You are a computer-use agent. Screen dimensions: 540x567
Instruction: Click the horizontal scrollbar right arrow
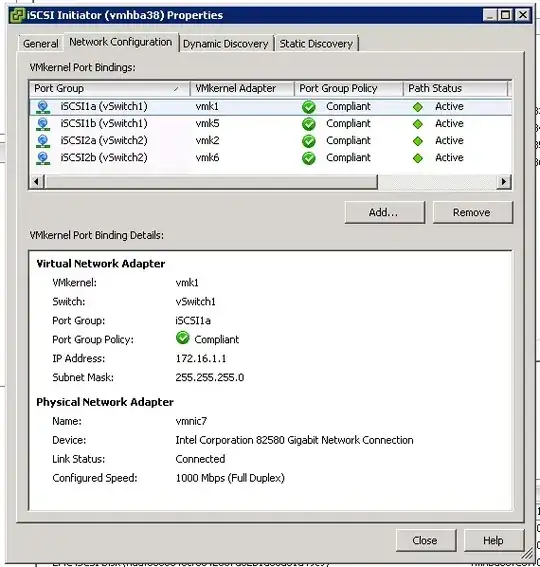(503, 182)
